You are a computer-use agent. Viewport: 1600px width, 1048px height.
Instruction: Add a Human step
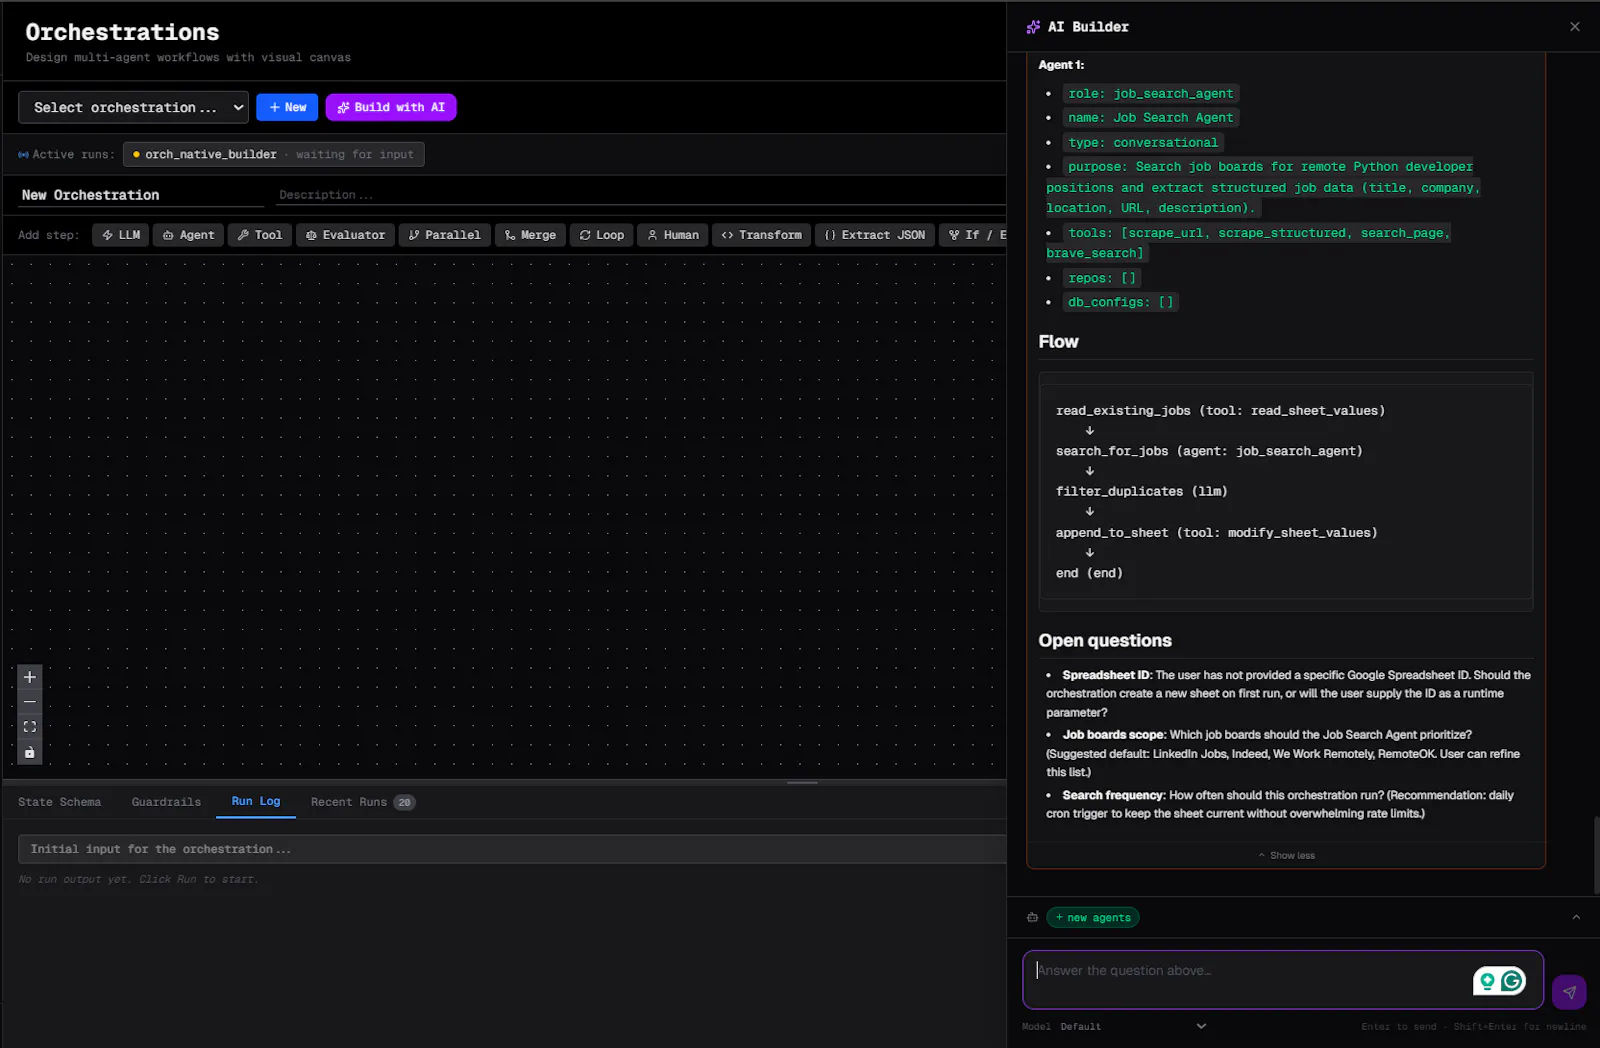click(x=673, y=235)
